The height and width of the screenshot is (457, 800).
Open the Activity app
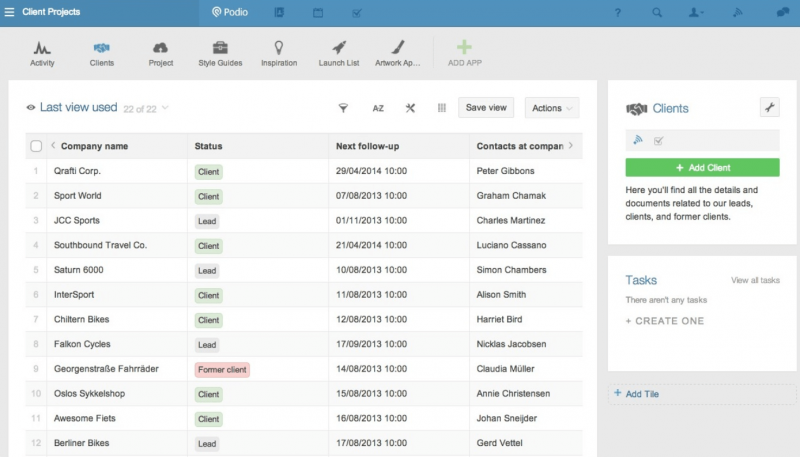[x=42, y=54]
